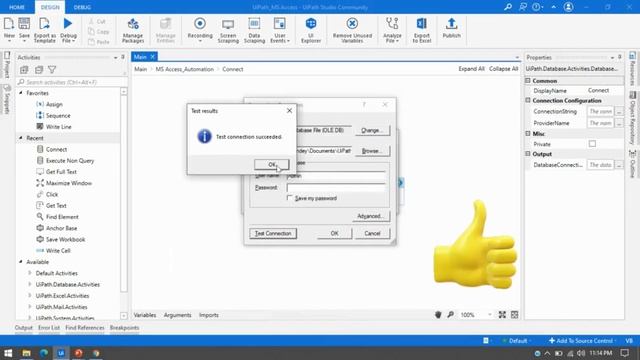This screenshot has width=640, height=360.
Task: Click the filter icon in Activities panel
Action: [x=52, y=70]
